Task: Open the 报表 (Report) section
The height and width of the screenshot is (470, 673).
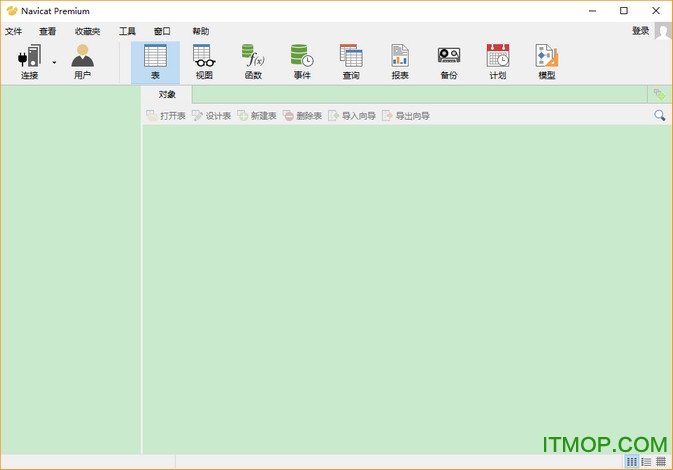Action: click(400, 61)
